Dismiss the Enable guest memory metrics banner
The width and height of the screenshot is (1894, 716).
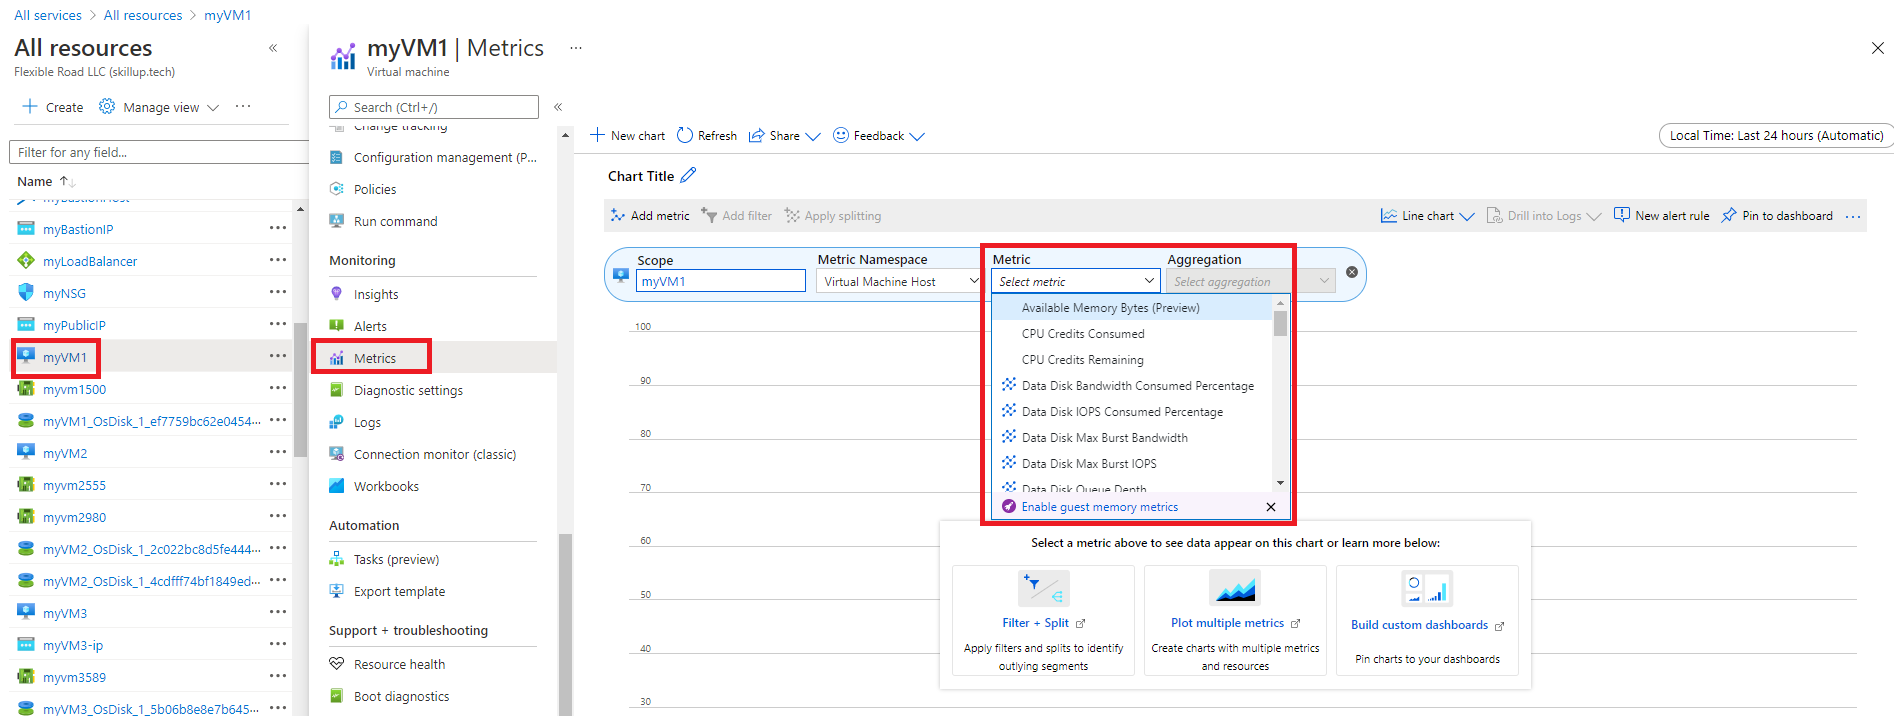pyautogui.click(x=1271, y=507)
